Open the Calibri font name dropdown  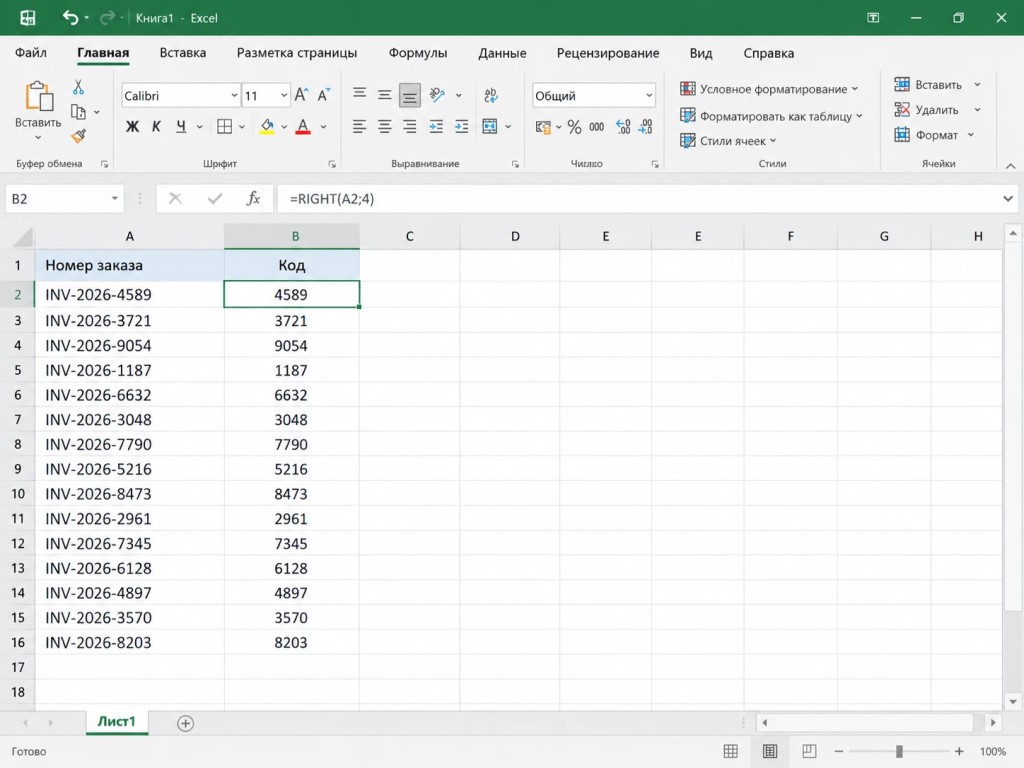coord(234,95)
